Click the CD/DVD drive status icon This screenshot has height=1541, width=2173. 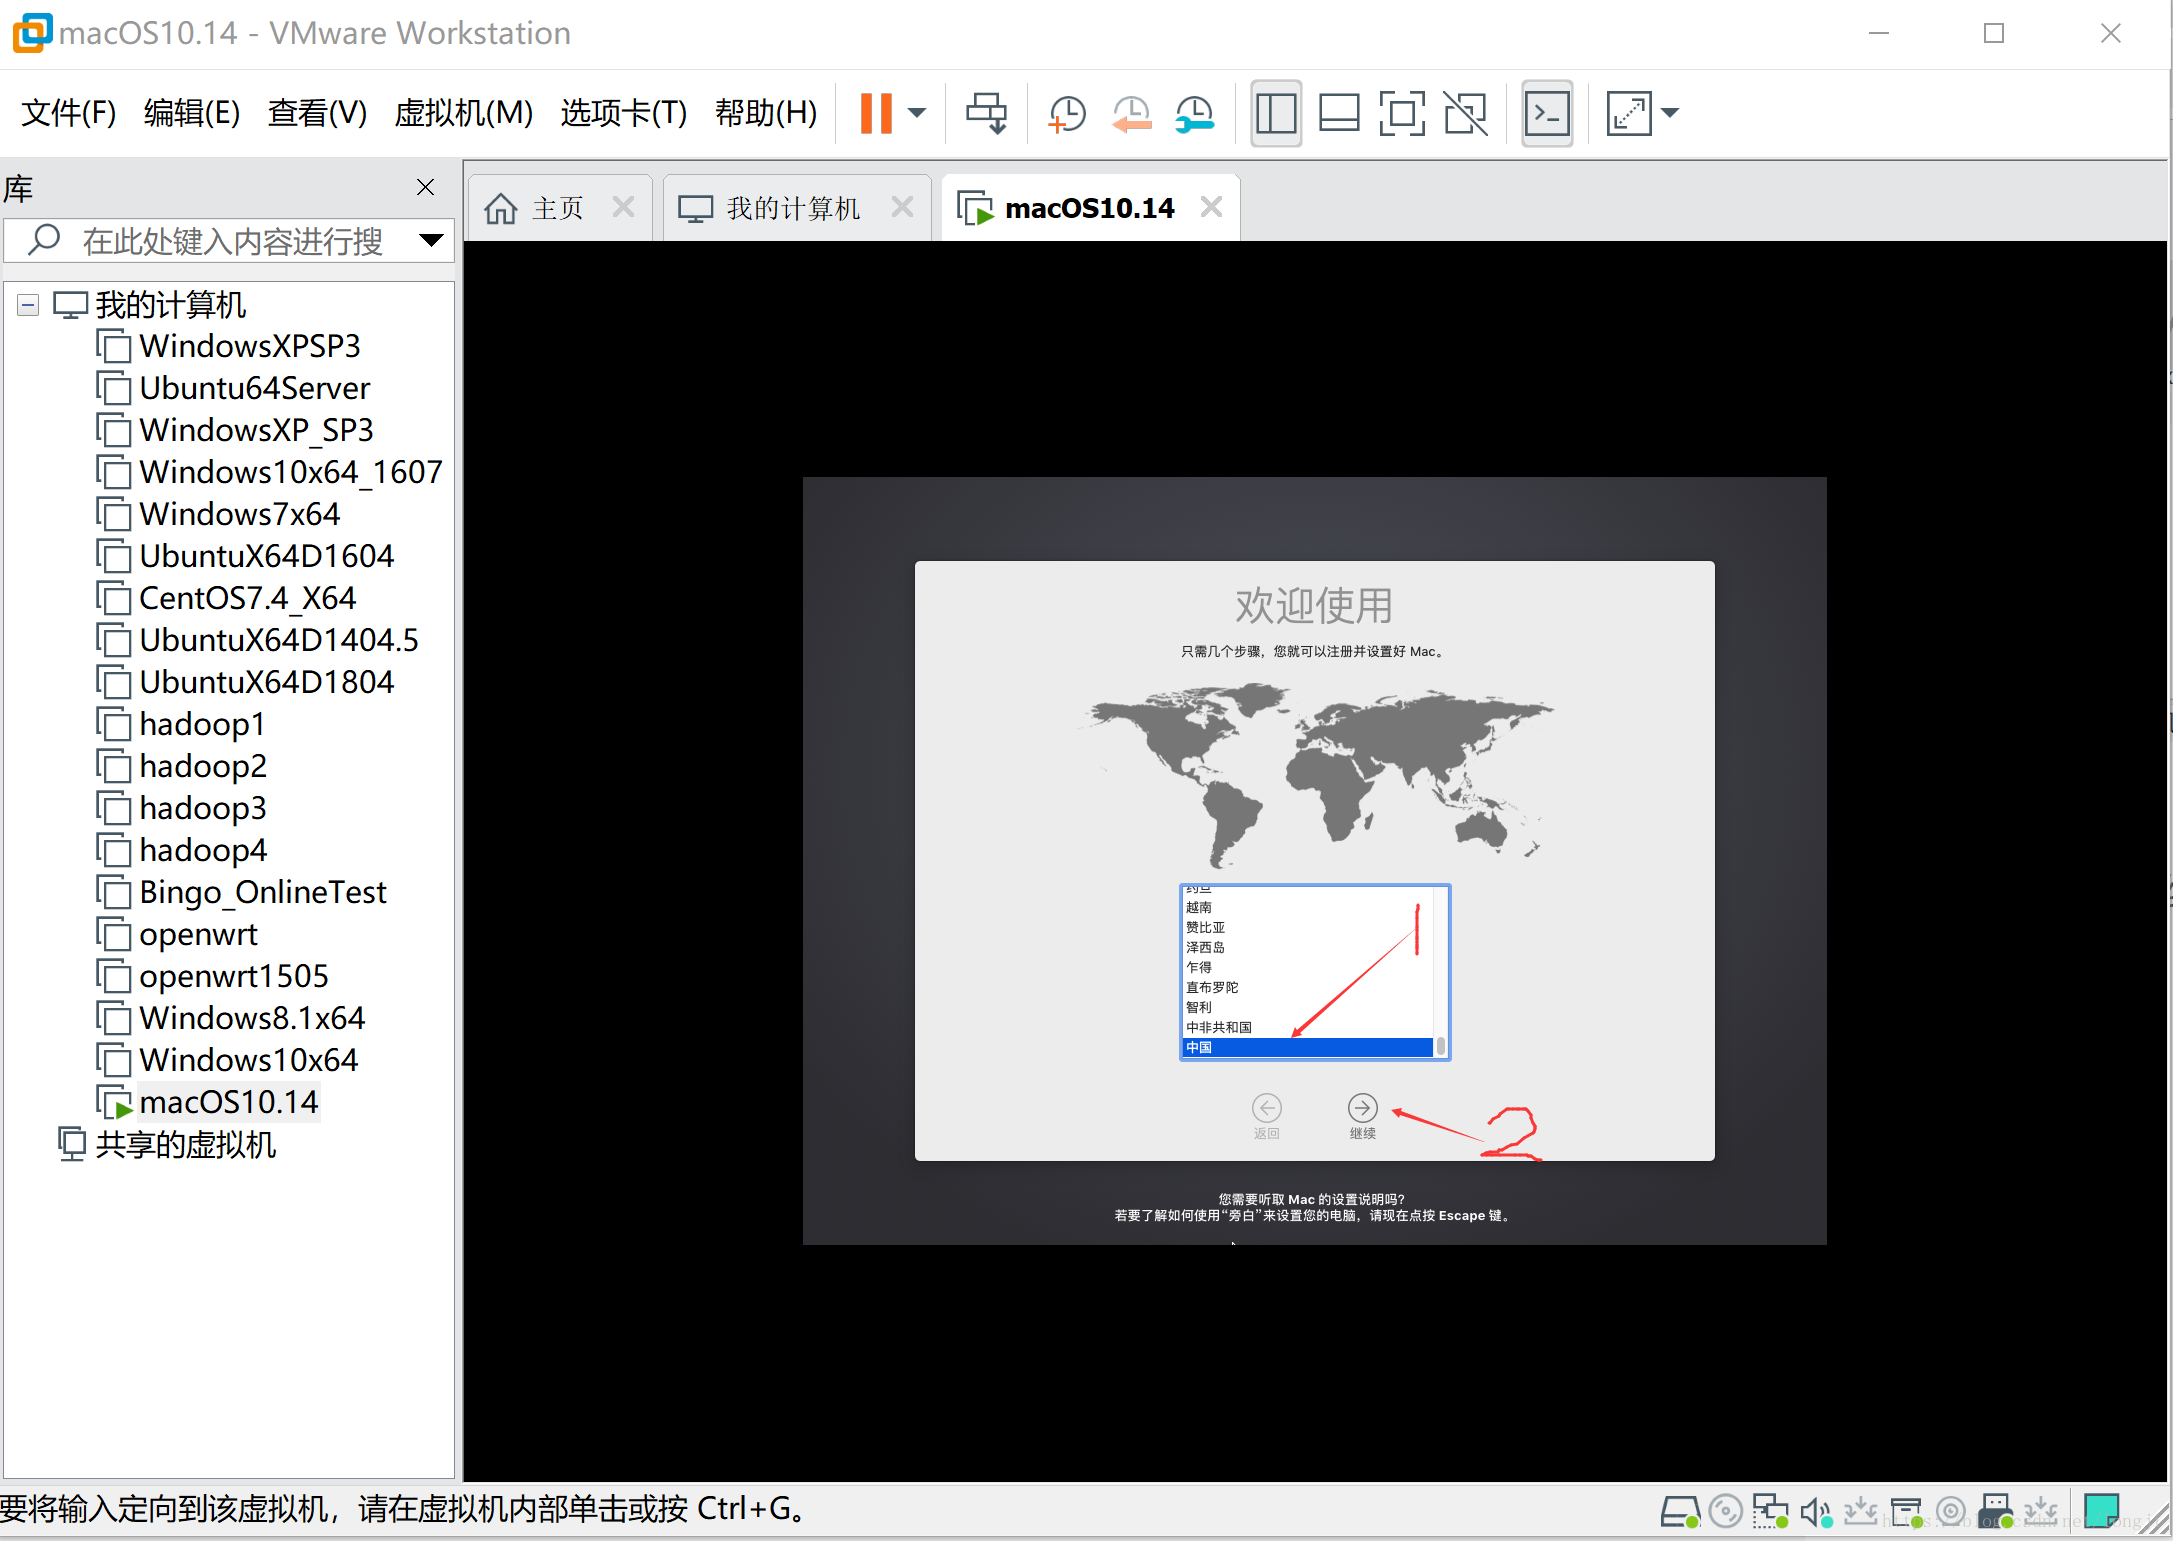coord(1725,1511)
